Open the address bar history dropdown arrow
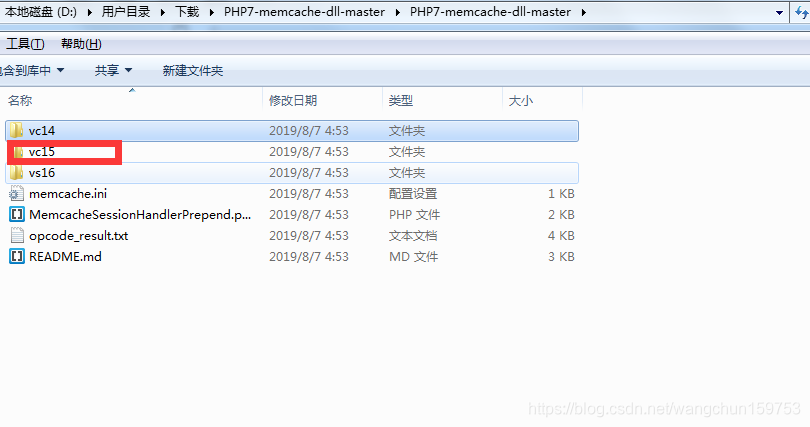810x427 pixels. (x=780, y=12)
